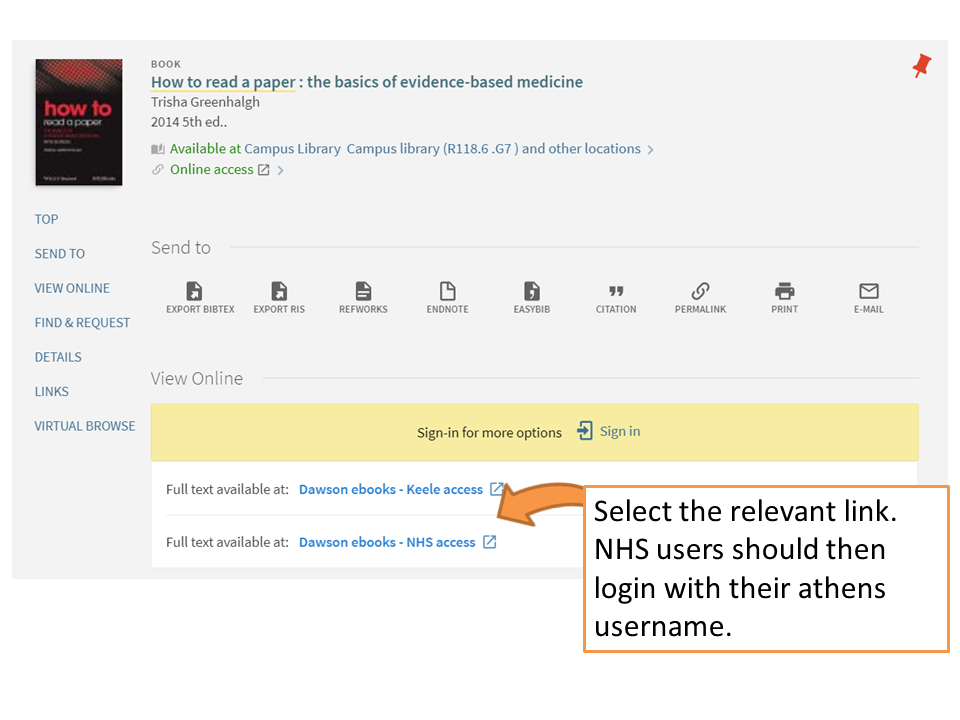This screenshot has height=720, width=960.
Task: Send record to RefWorks
Action: click(362, 291)
